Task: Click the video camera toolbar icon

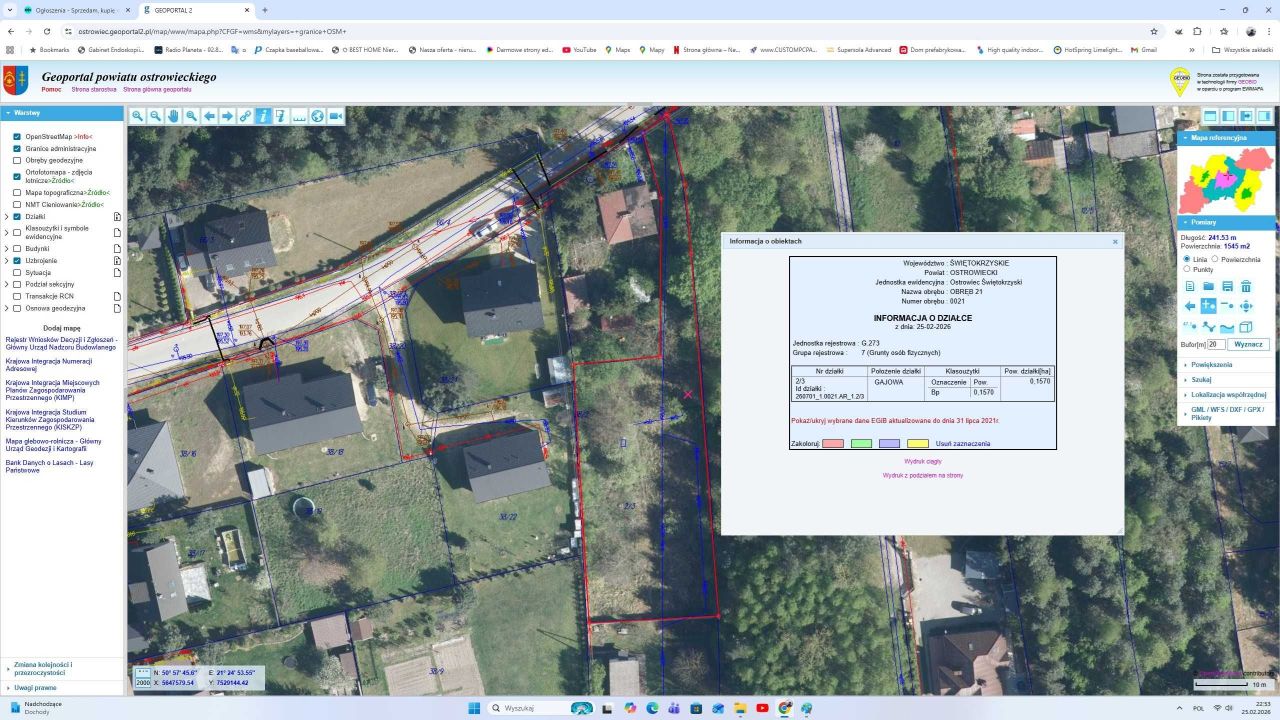Action: [x=336, y=116]
